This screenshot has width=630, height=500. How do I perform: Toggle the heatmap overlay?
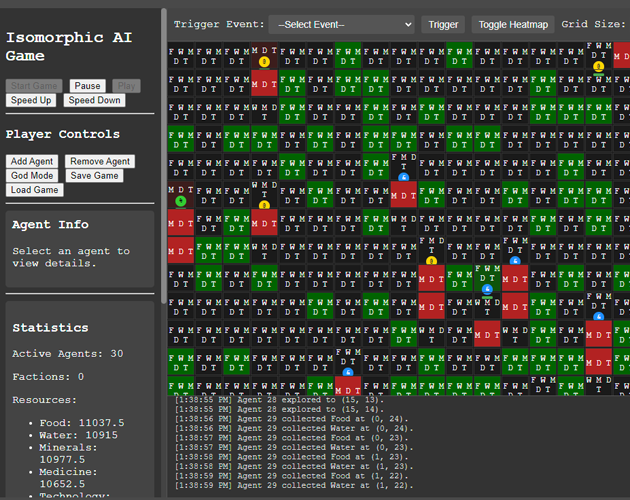[x=513, y=25]
